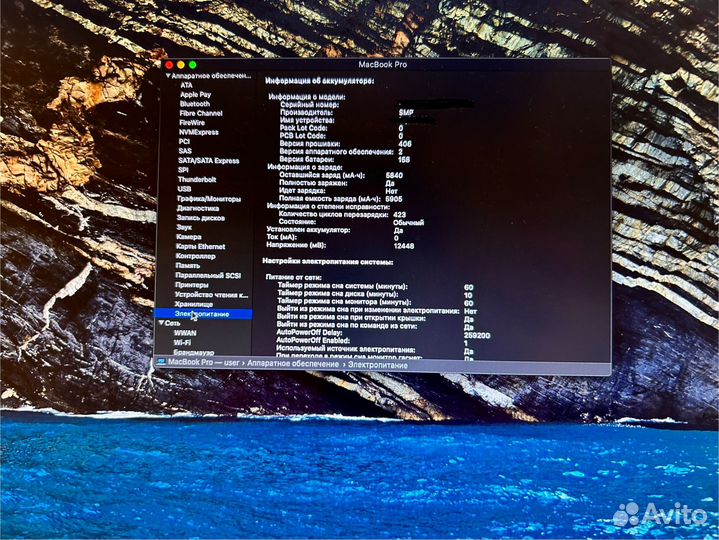Select Память in the sidebar
Screen dimensions: 719x540
click(x=188, y=266)
